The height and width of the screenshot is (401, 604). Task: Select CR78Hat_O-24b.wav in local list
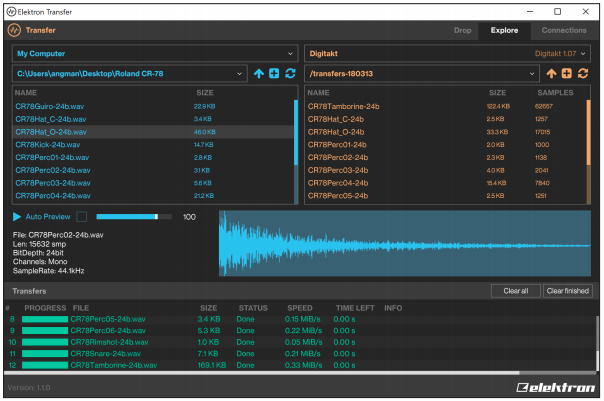click(153, 132)
